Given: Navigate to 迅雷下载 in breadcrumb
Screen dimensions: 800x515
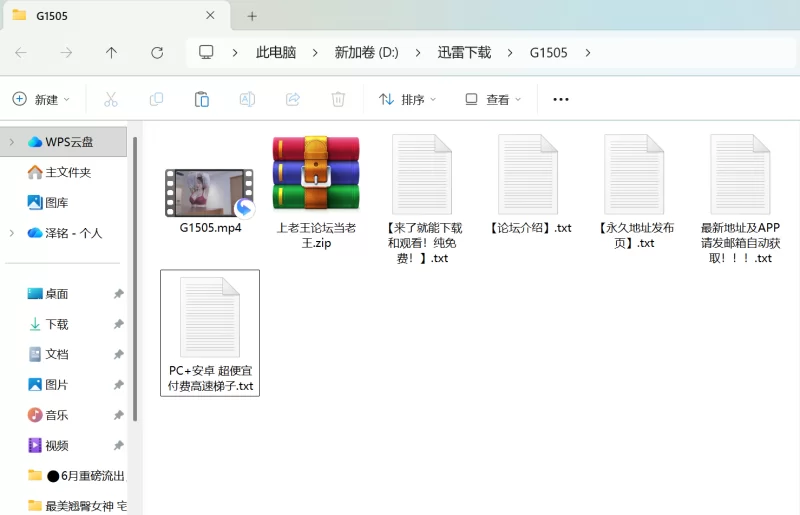Looking at the screenshot, I should (464, 53).
